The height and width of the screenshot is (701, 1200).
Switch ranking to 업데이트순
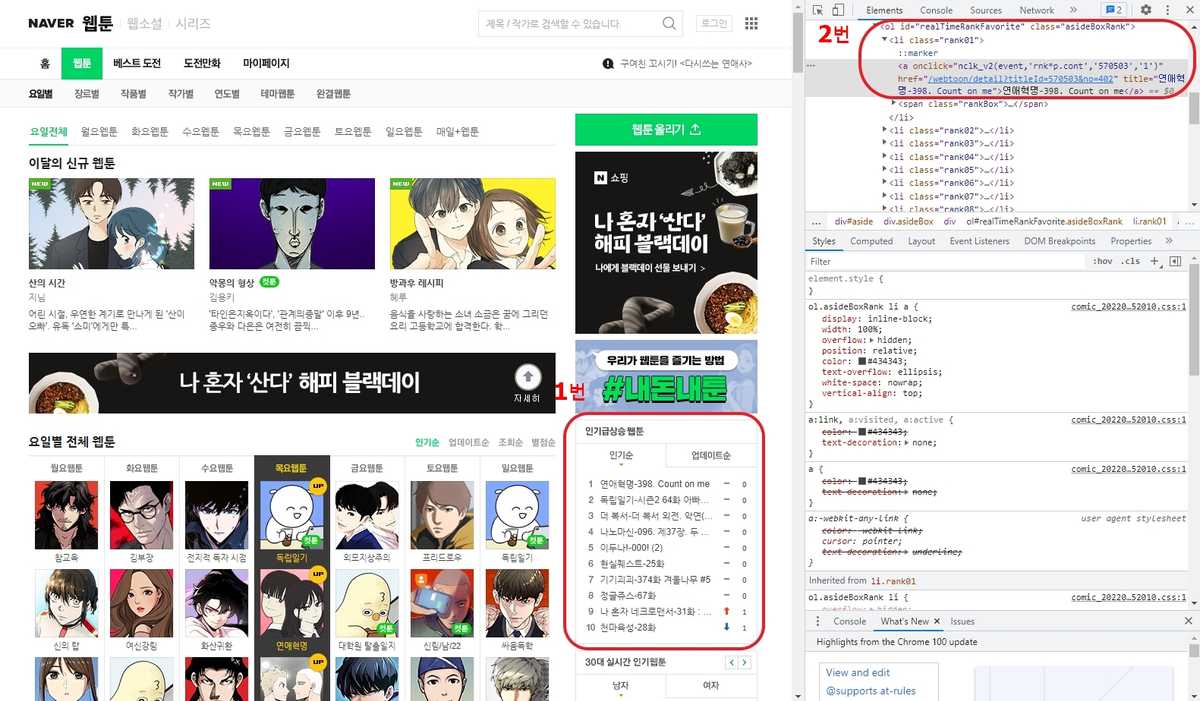point(711,456)
